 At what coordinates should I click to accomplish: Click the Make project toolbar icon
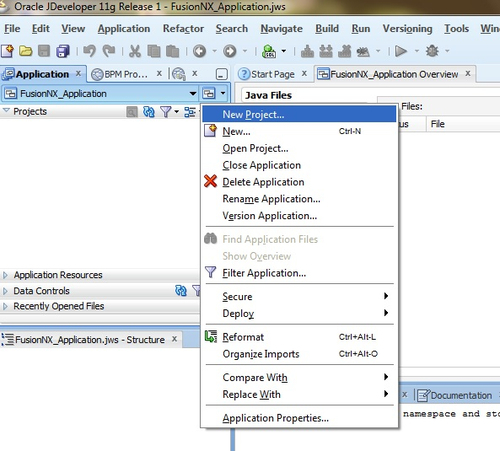click(307, 51)
